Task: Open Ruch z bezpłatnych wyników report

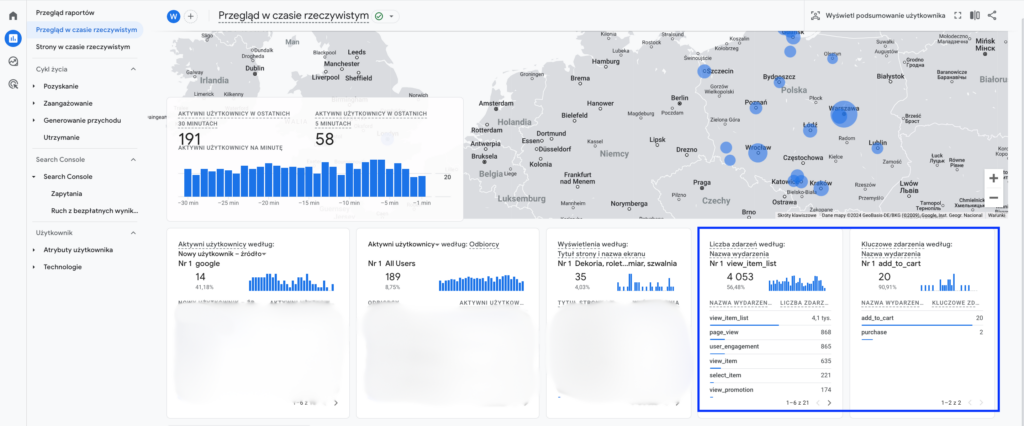Action: 95,210
